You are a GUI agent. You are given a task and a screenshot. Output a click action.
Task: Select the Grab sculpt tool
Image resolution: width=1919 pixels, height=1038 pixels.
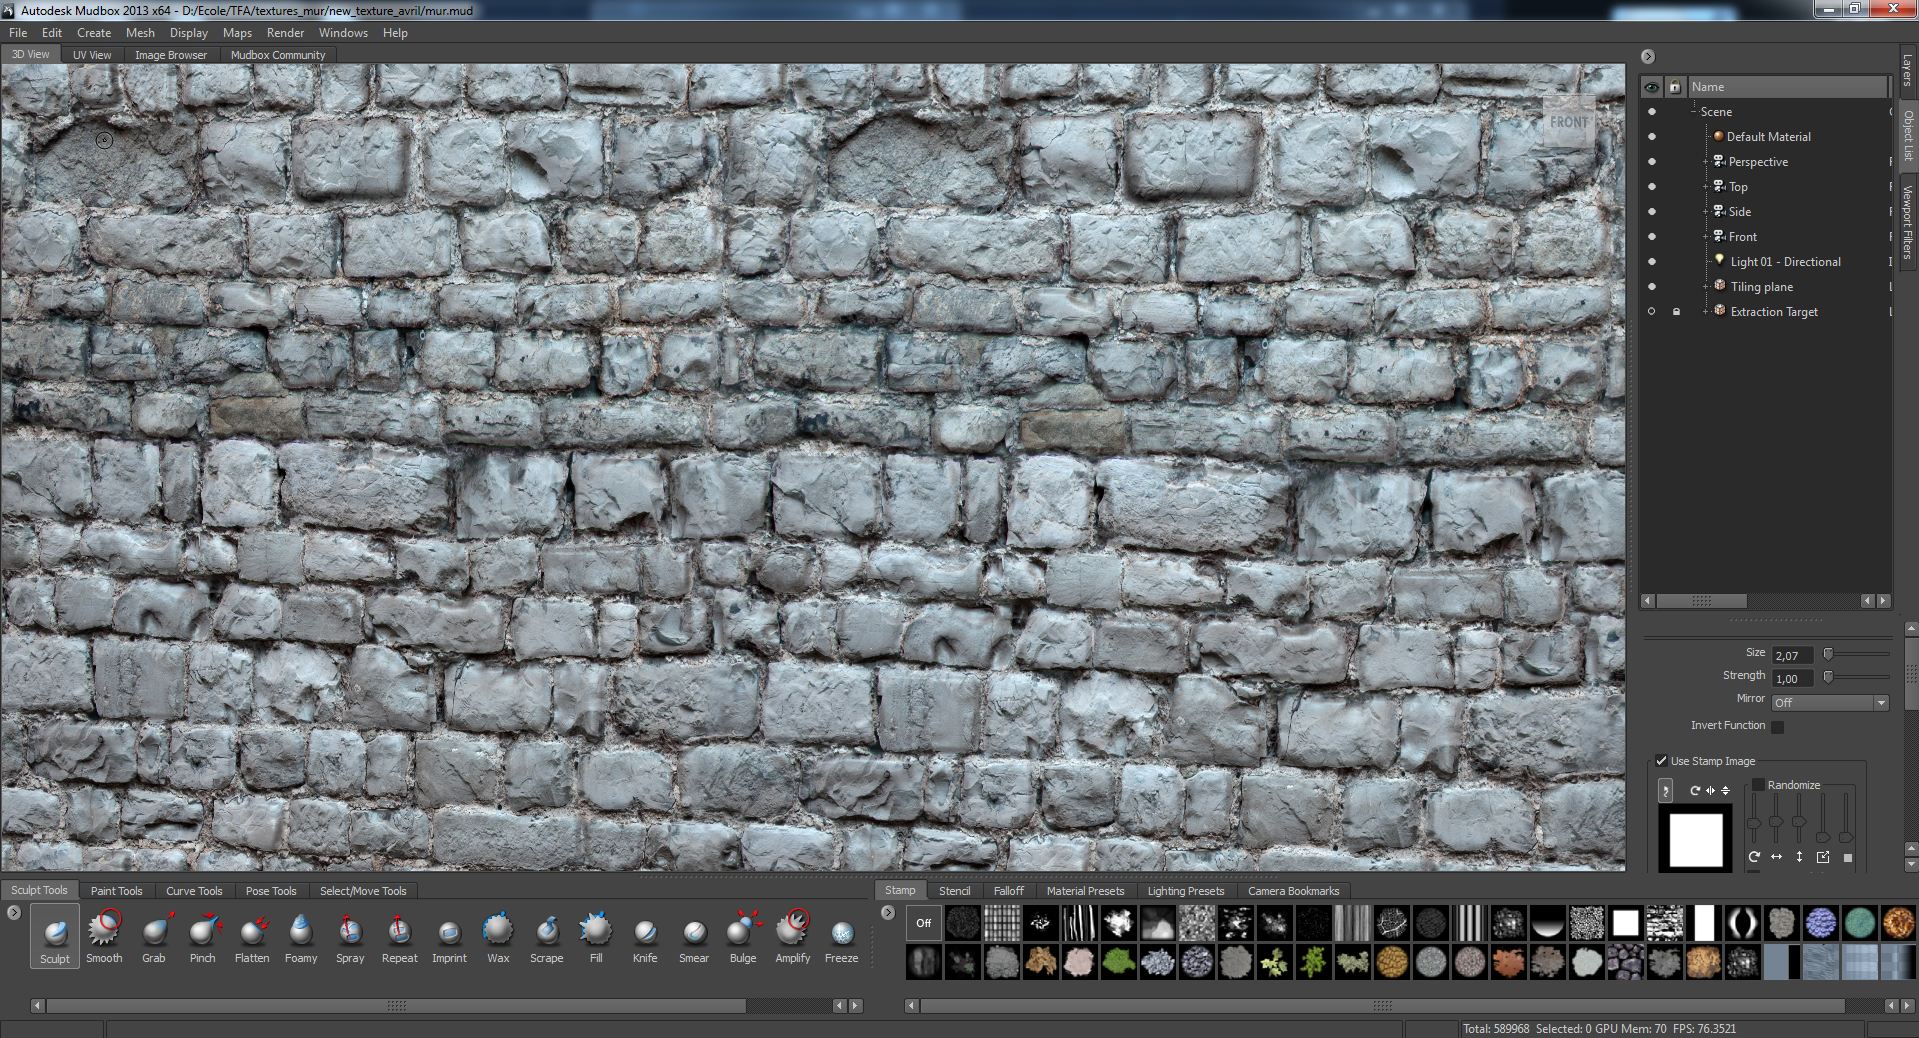click(153, 935)
